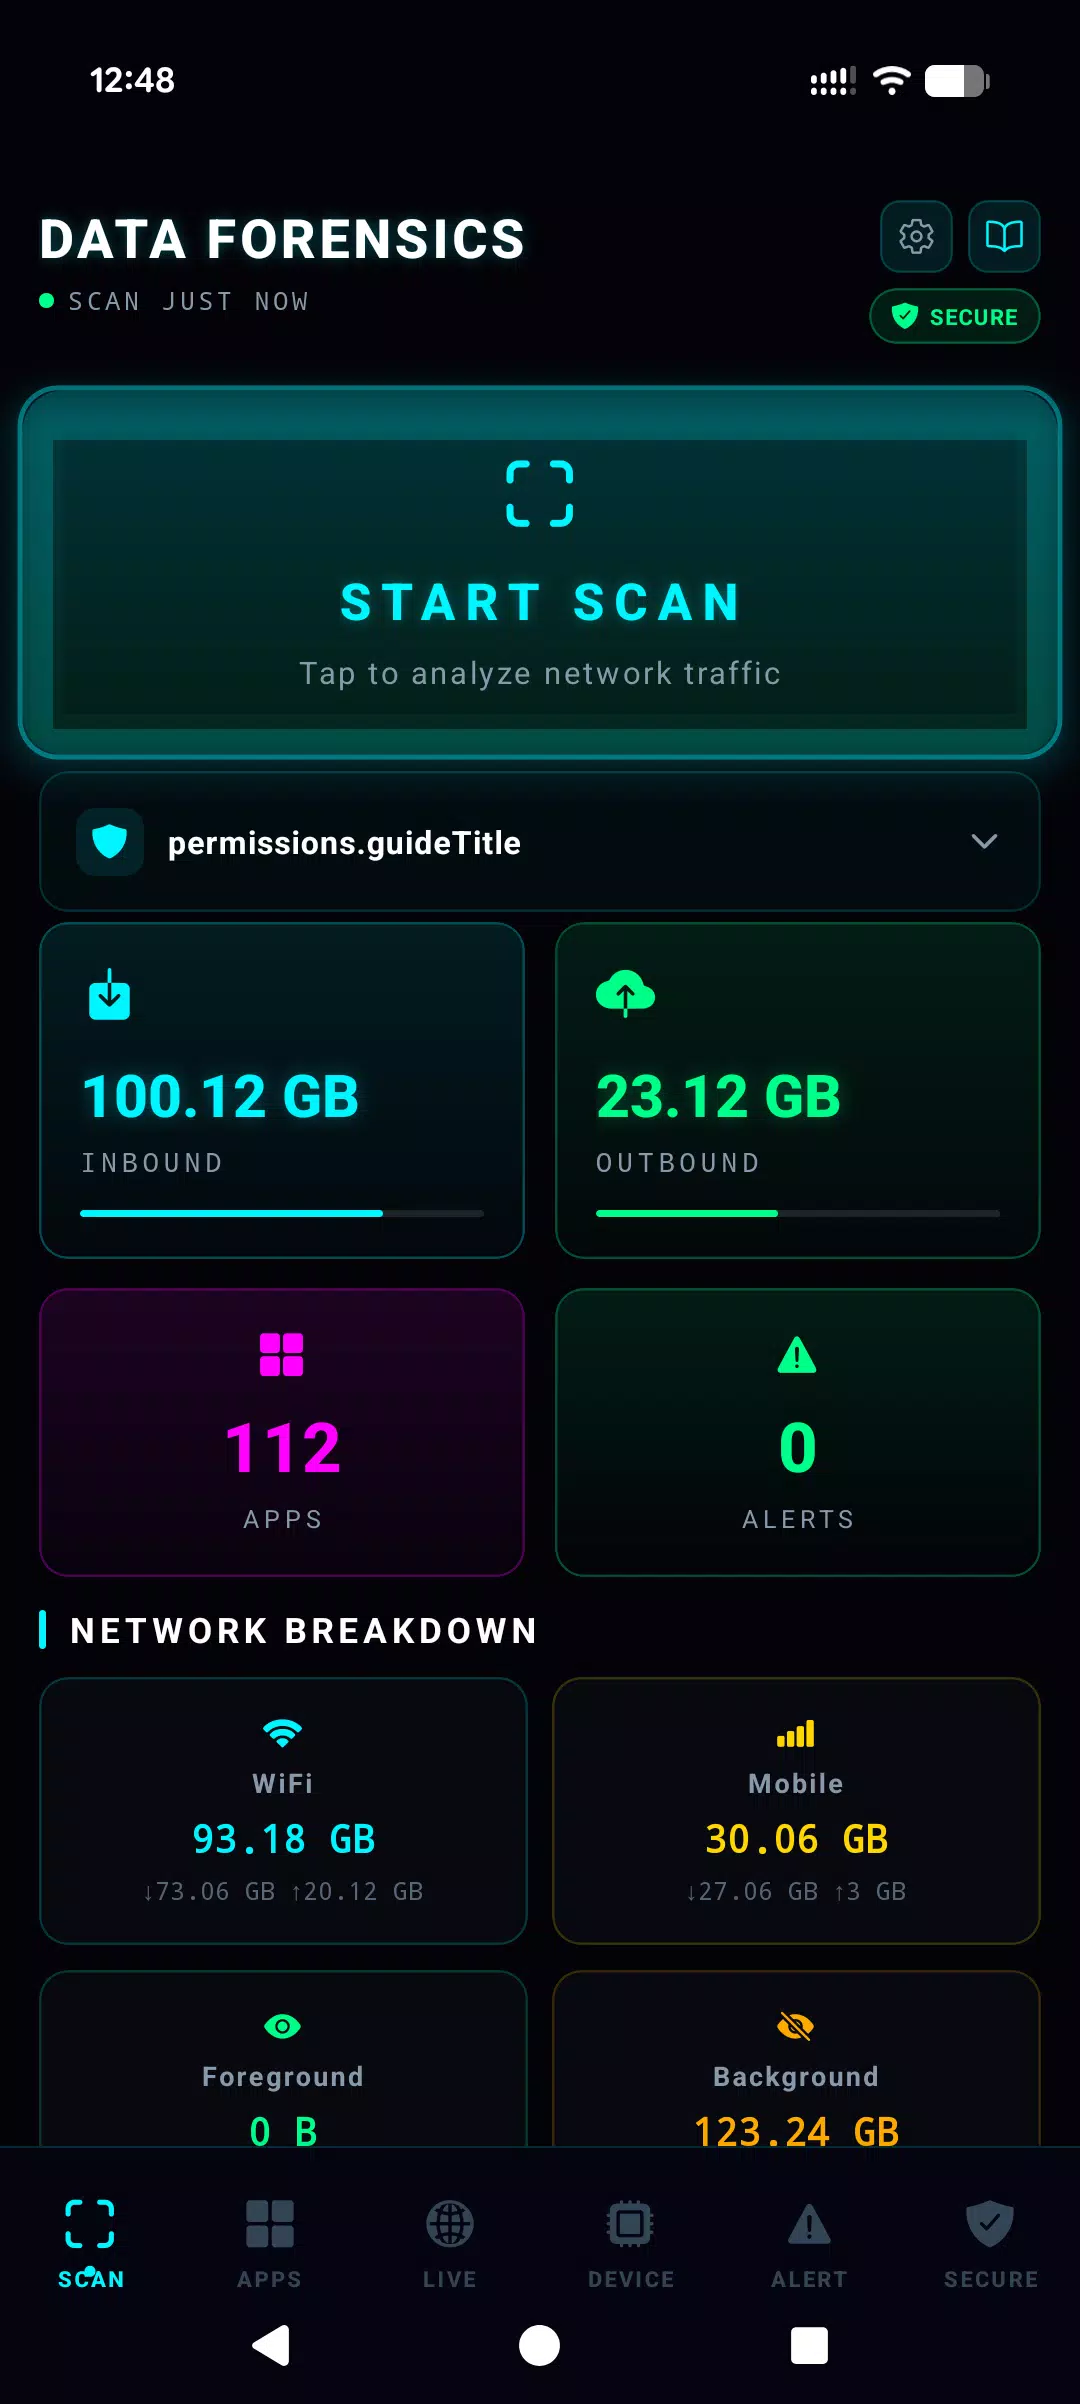Tap the WiFi icon in Network Breakdown

[282, 1733]
